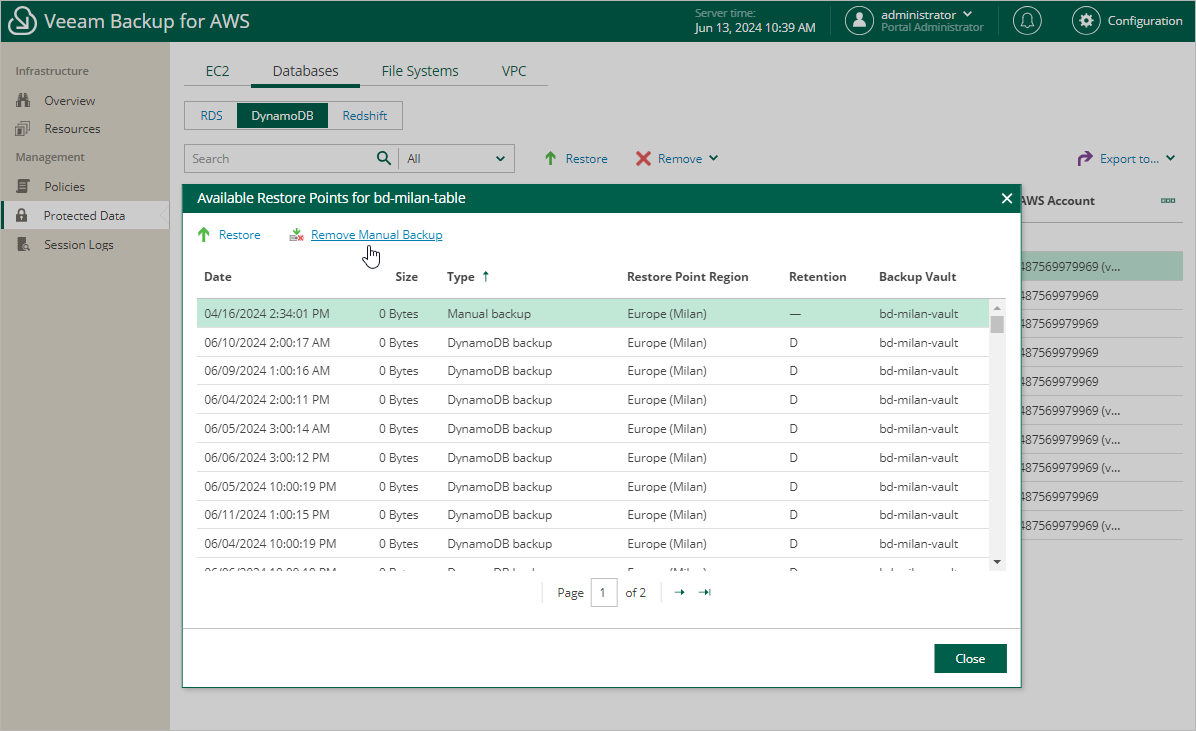Click the Session Logs sidebar icon
This screenshot has width=1196, height=731.
(x=23, y=244)
